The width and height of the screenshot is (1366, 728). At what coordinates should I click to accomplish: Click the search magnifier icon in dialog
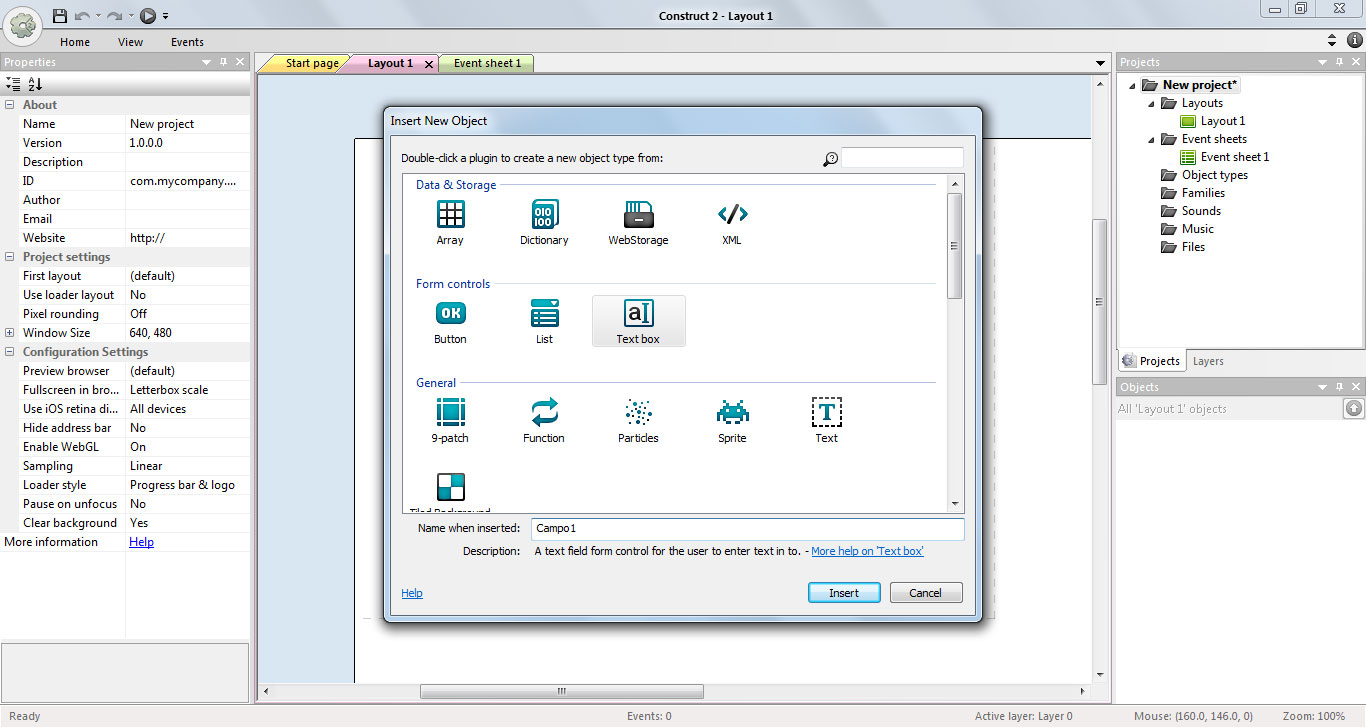830,158
